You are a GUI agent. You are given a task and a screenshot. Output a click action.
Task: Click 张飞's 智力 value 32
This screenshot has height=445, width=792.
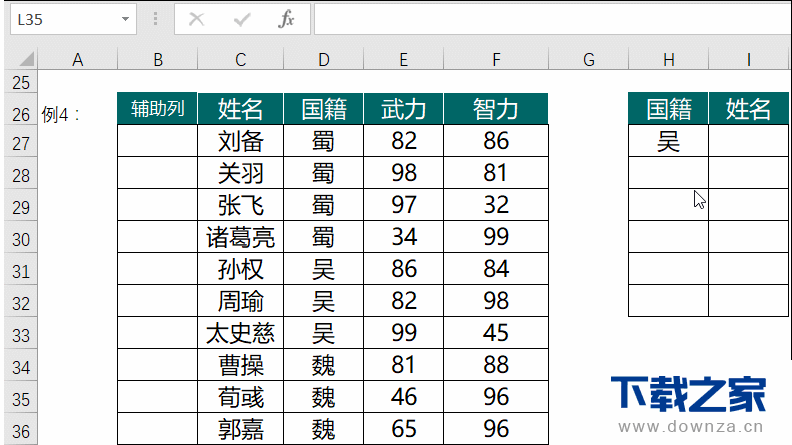click(x=496, y=205)
